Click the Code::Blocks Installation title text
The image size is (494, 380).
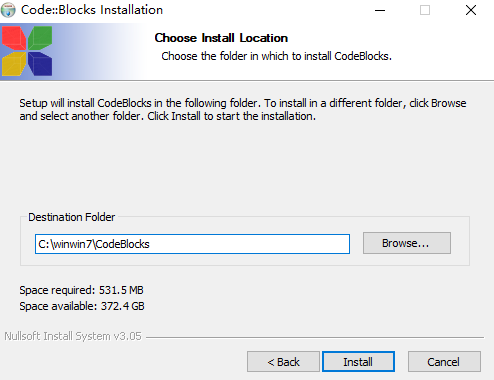(x=92, y=10)
